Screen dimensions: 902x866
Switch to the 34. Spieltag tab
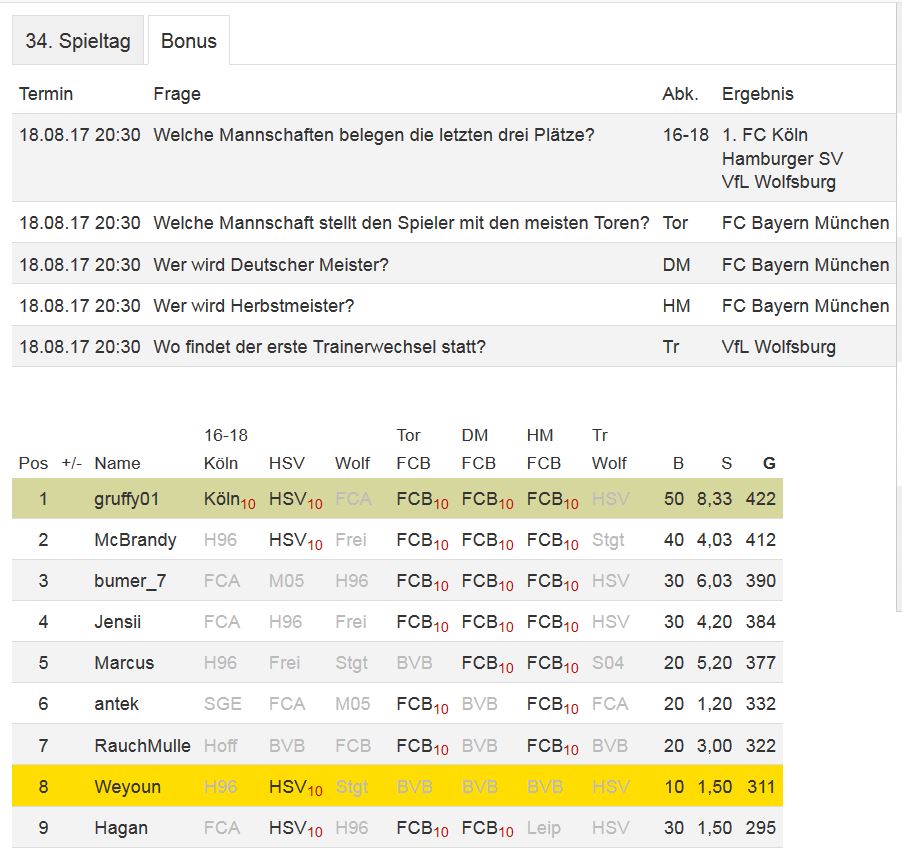[78, 41]
